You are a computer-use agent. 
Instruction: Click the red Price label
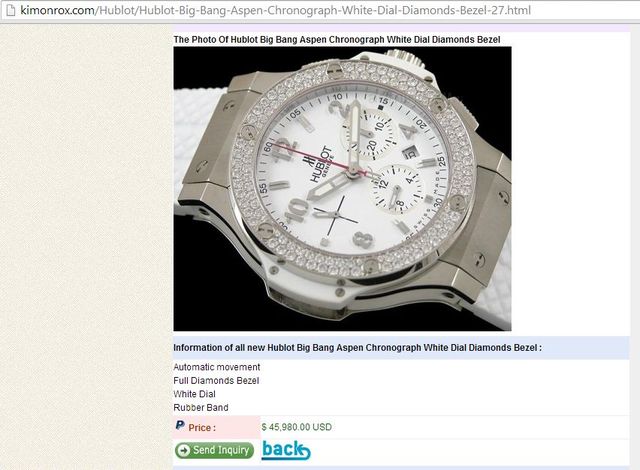tap(202, 428)
